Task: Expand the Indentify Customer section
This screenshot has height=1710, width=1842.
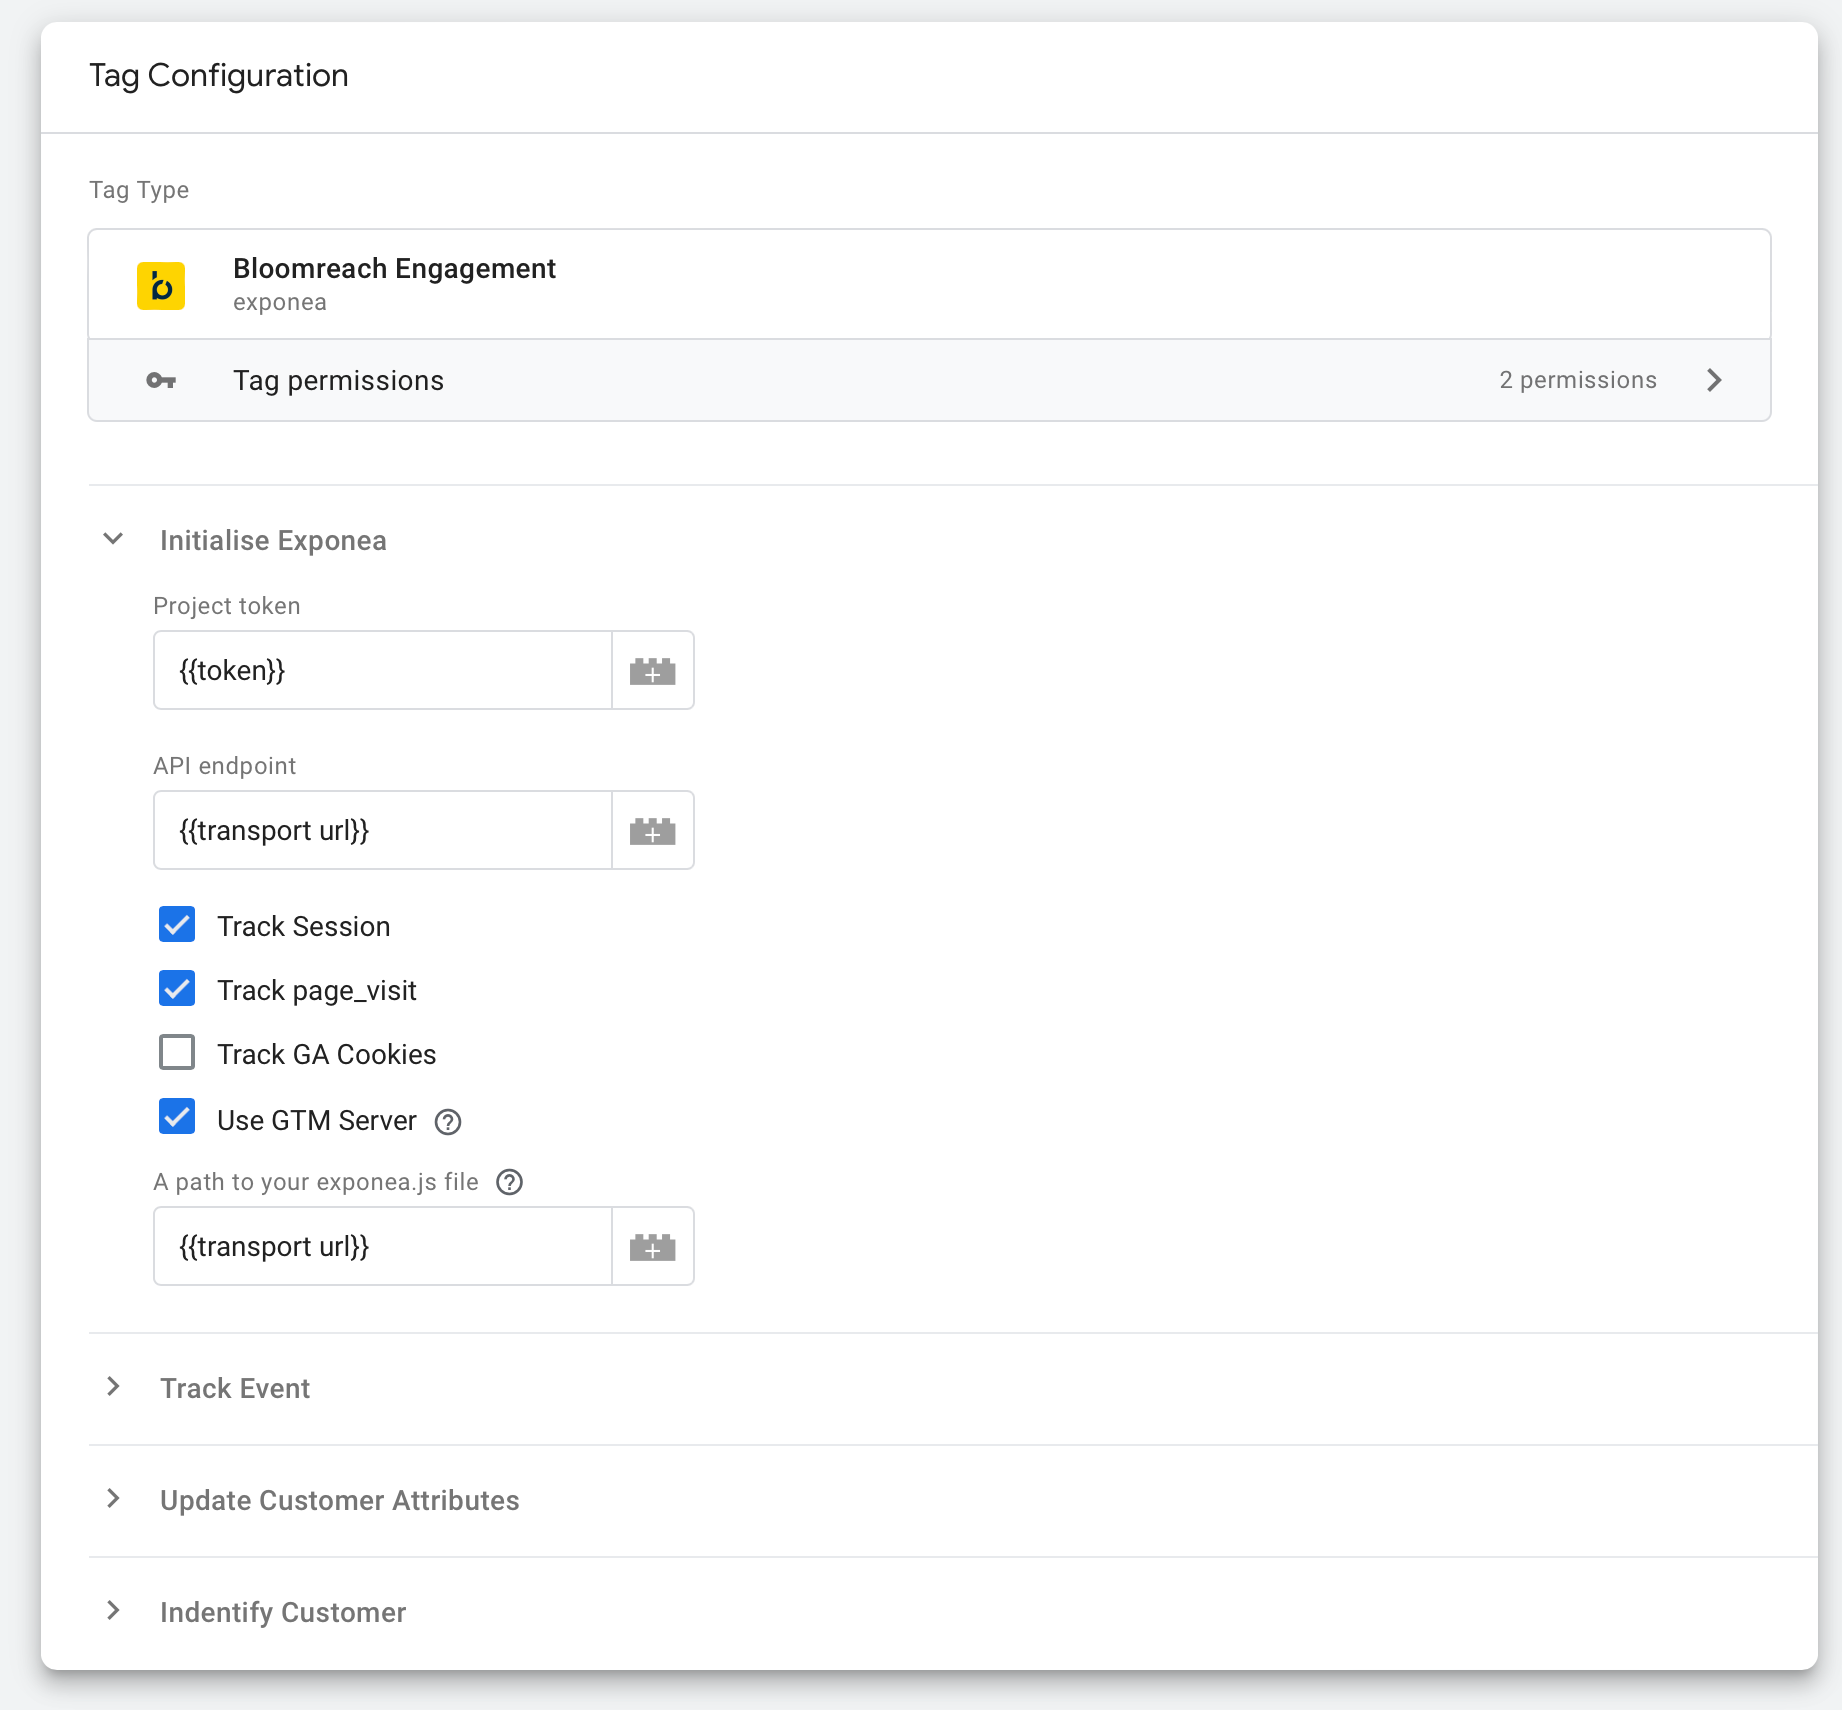Action: (113, 1611)
